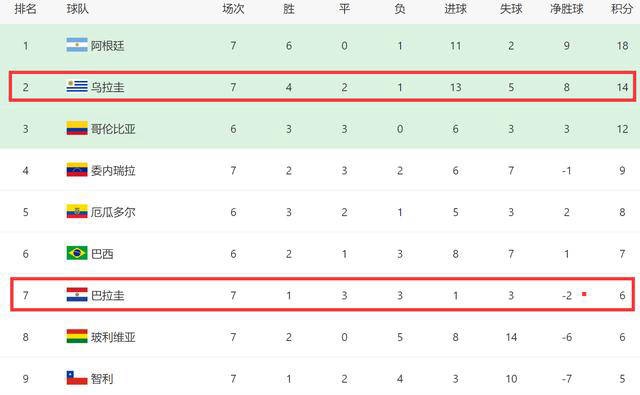Click the red dot in 巴拉圭 row

point(584,294)
